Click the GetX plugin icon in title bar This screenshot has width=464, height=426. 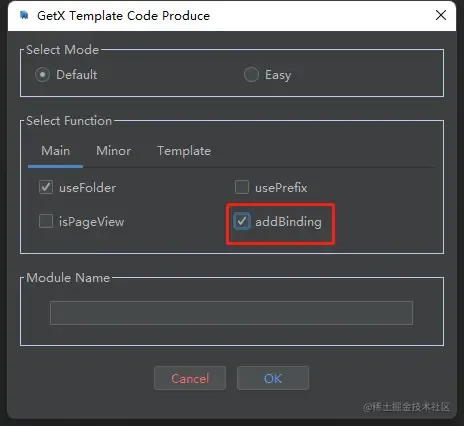point(24,15)
